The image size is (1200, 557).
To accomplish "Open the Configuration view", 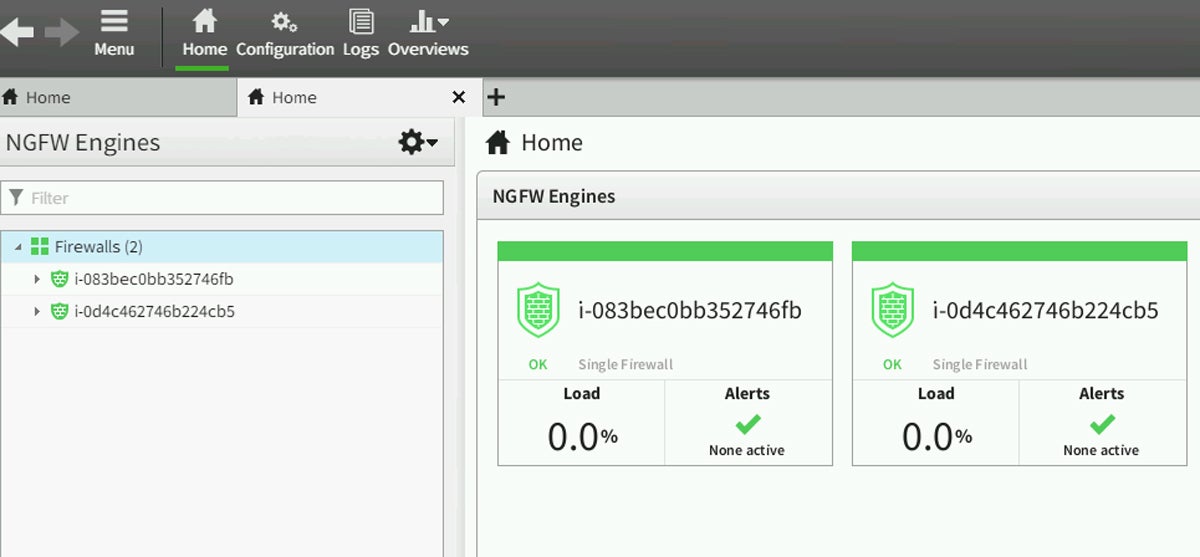I will pyautogui.click(x=285, y=33).
